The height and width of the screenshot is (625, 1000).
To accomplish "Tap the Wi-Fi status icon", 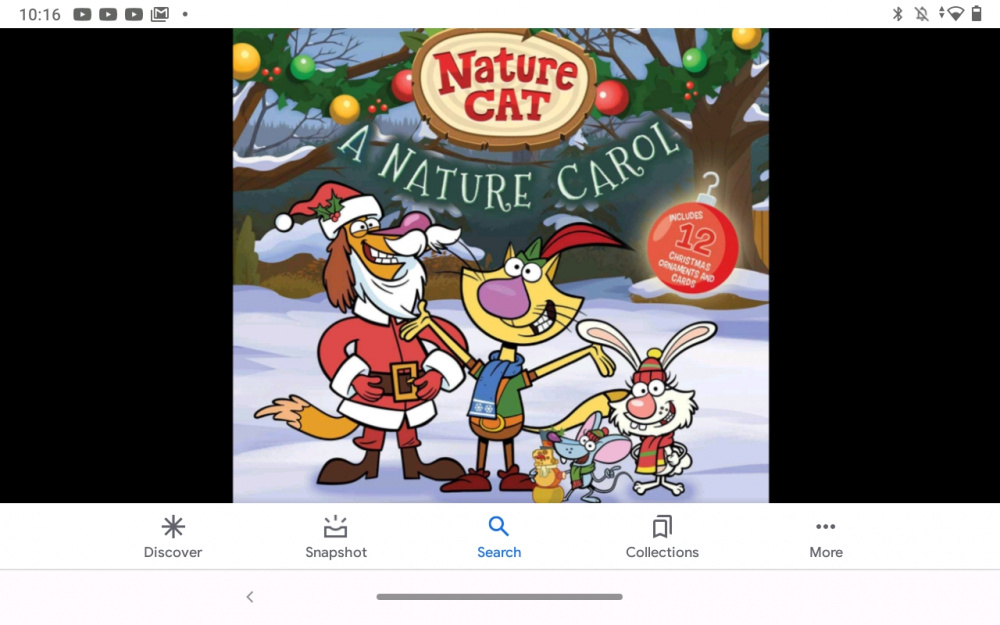I will click(955, 13).
